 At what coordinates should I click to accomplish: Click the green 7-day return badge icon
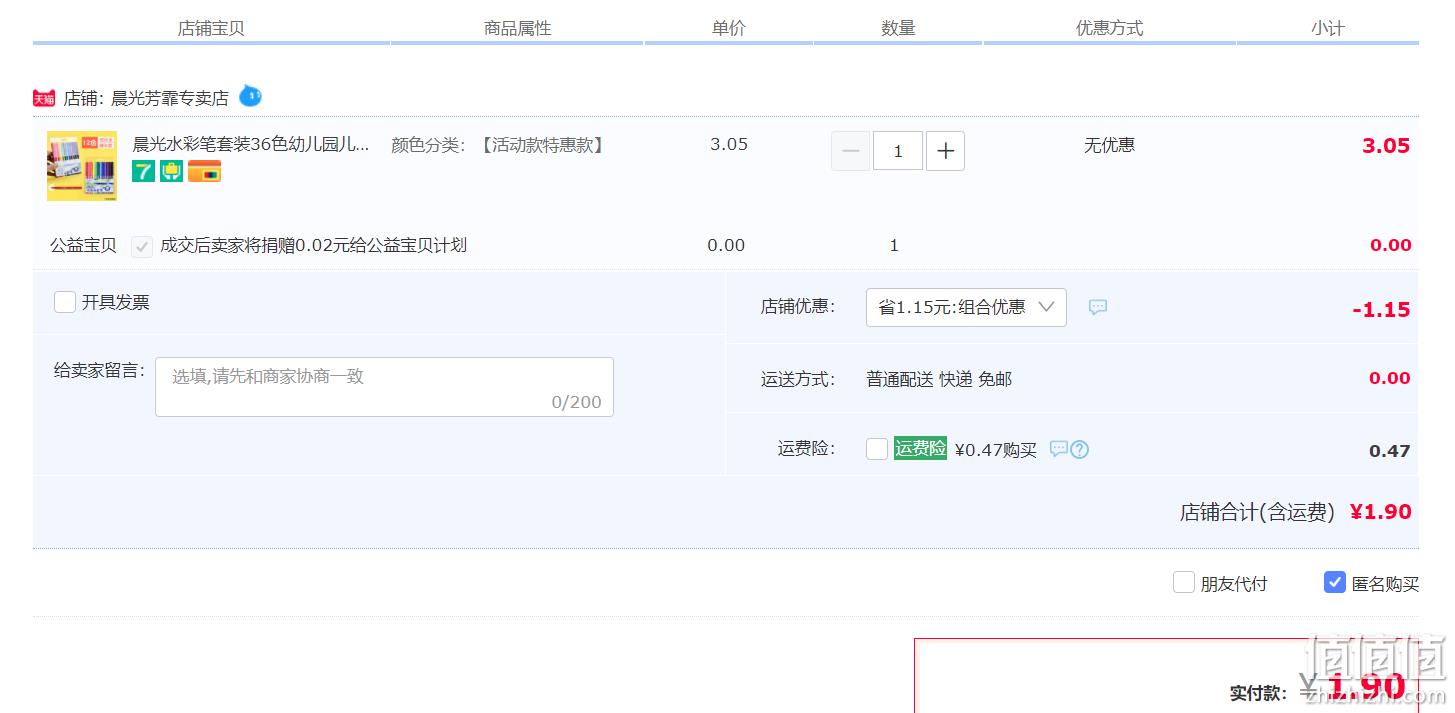coord(143,171)
